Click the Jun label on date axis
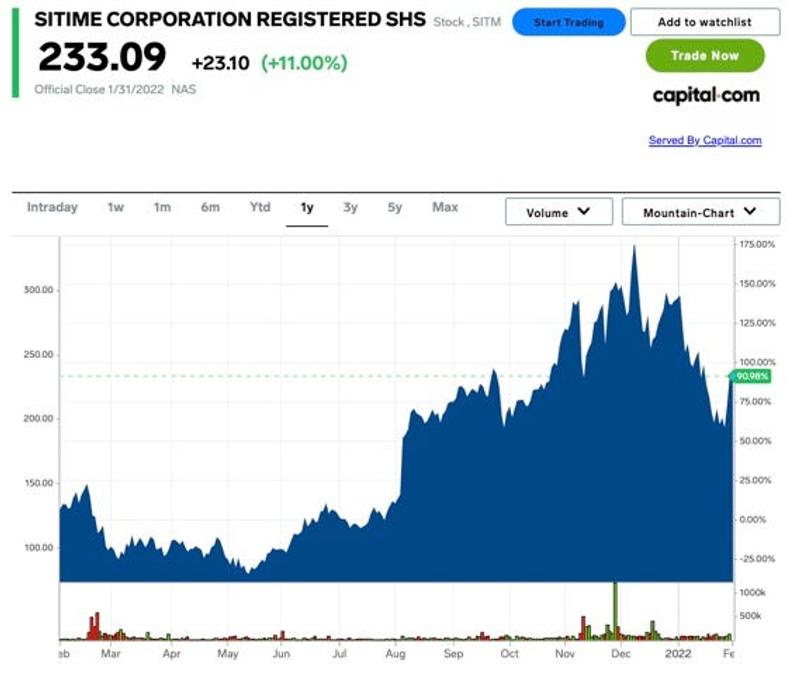800x692 pixels. click(281, 654)
